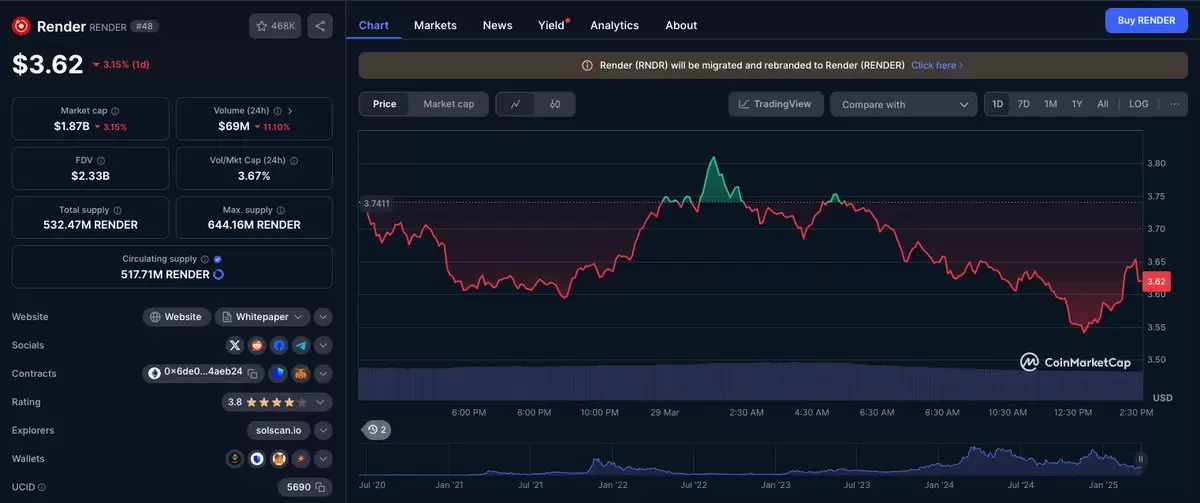
Task: Set chart range to 1M
Action: pyautogui.click(x=1050, y=104)
